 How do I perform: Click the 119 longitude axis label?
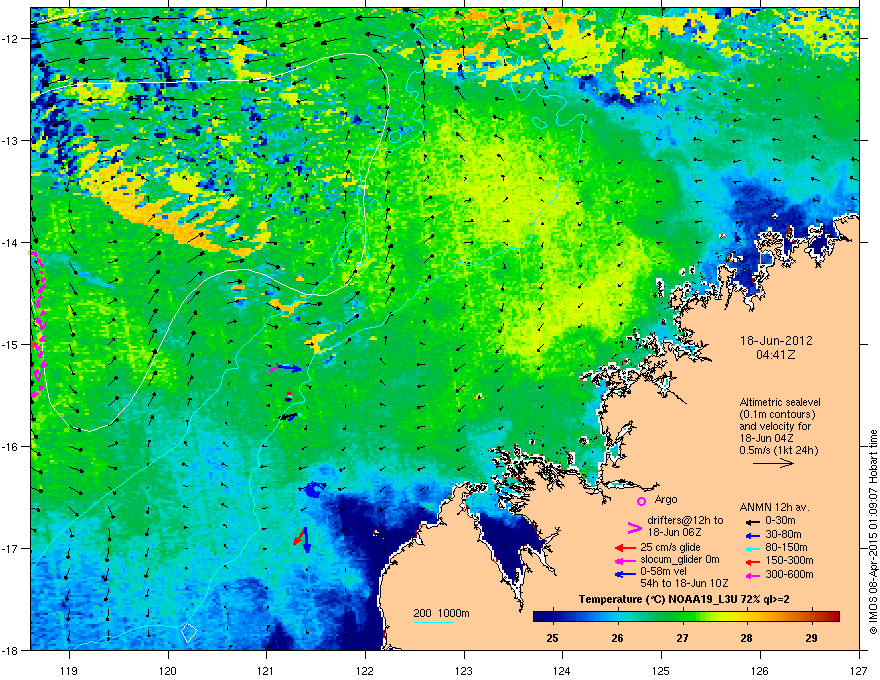point(69,670)
